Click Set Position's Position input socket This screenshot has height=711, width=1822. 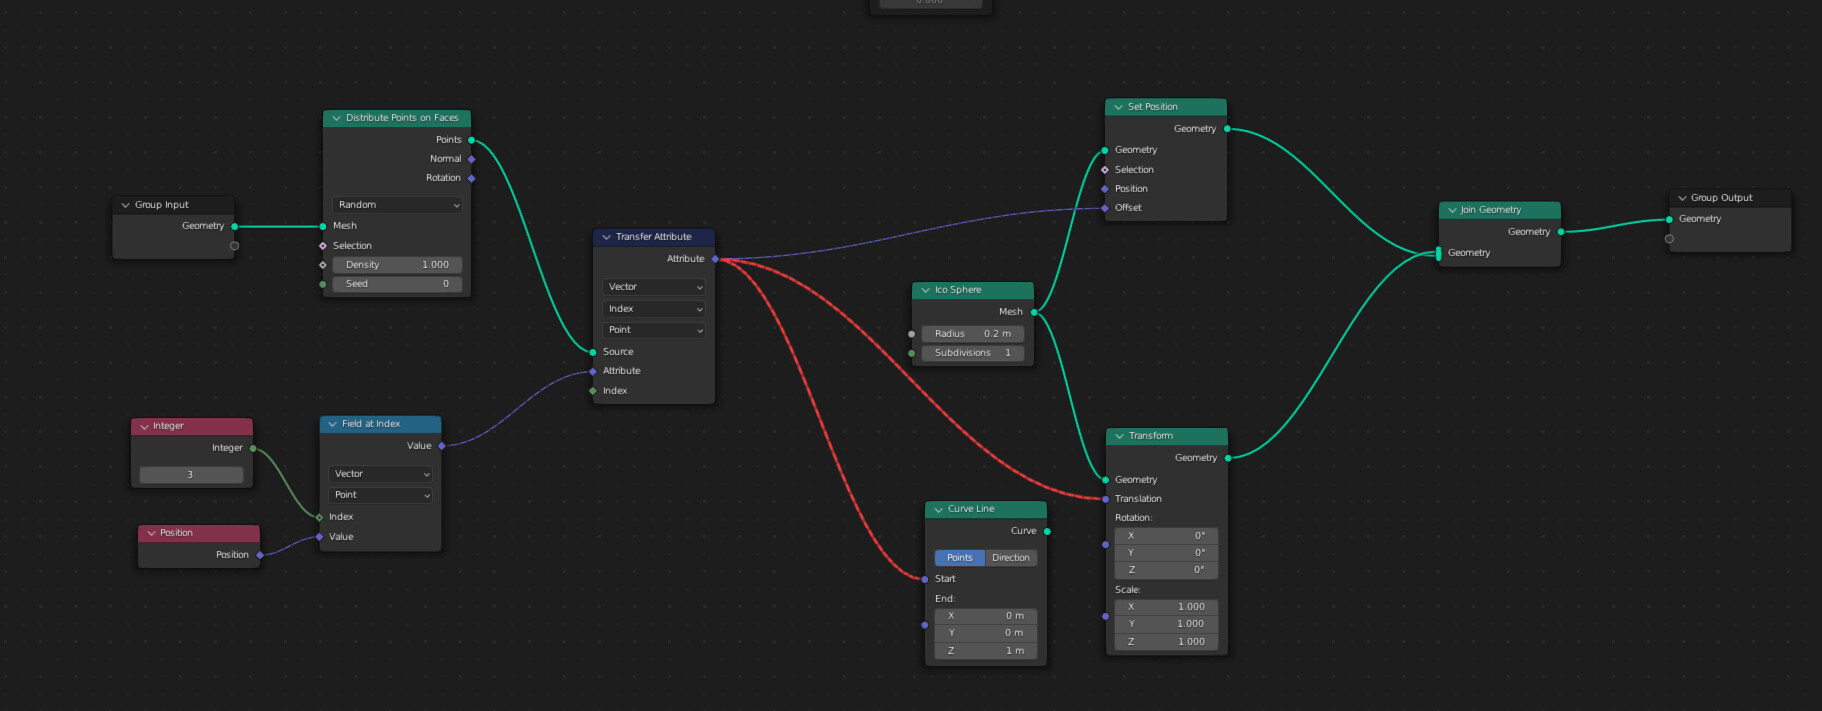(1105, 189)
